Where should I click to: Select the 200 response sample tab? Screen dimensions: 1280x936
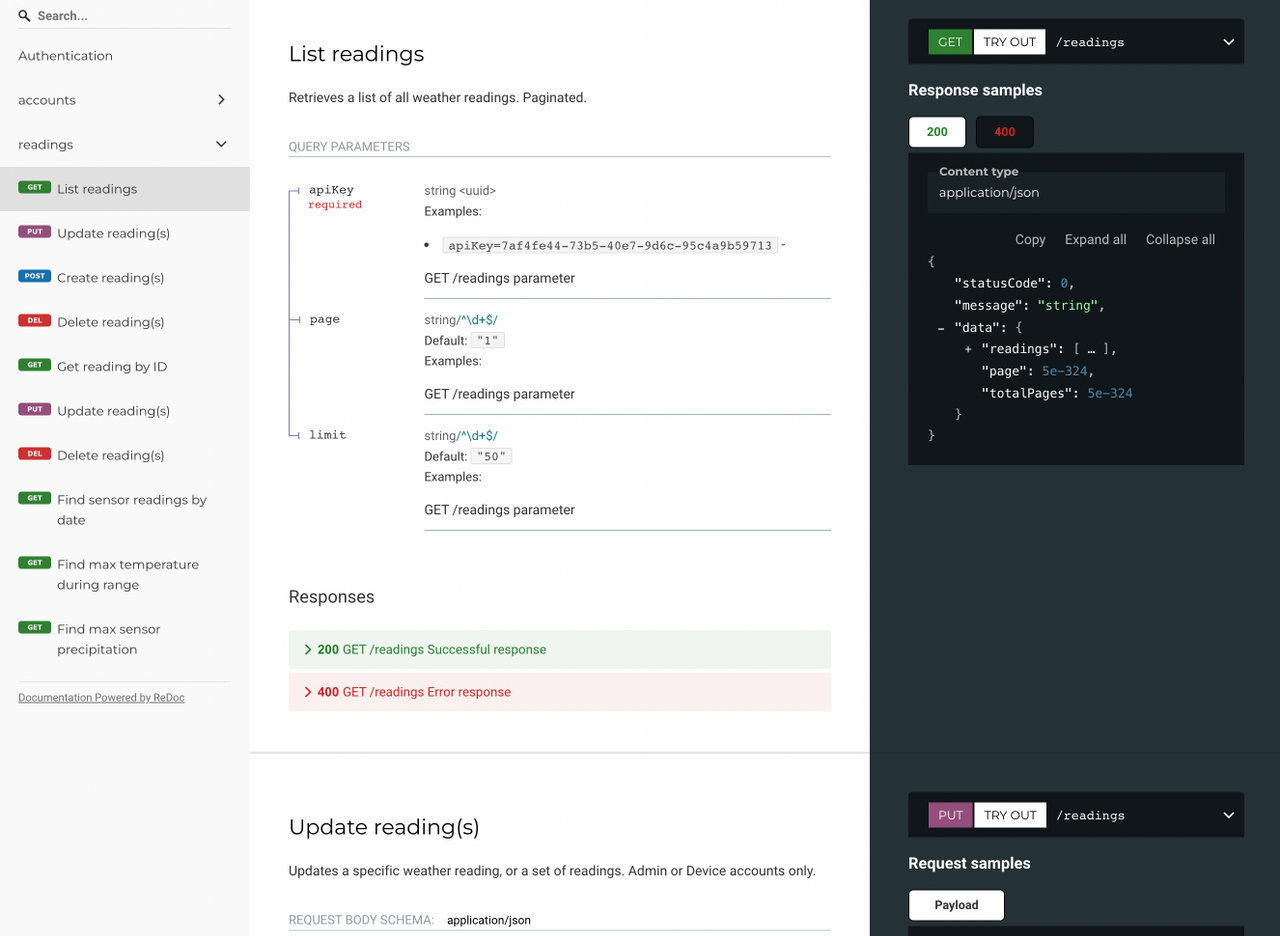tap(937, 132)
